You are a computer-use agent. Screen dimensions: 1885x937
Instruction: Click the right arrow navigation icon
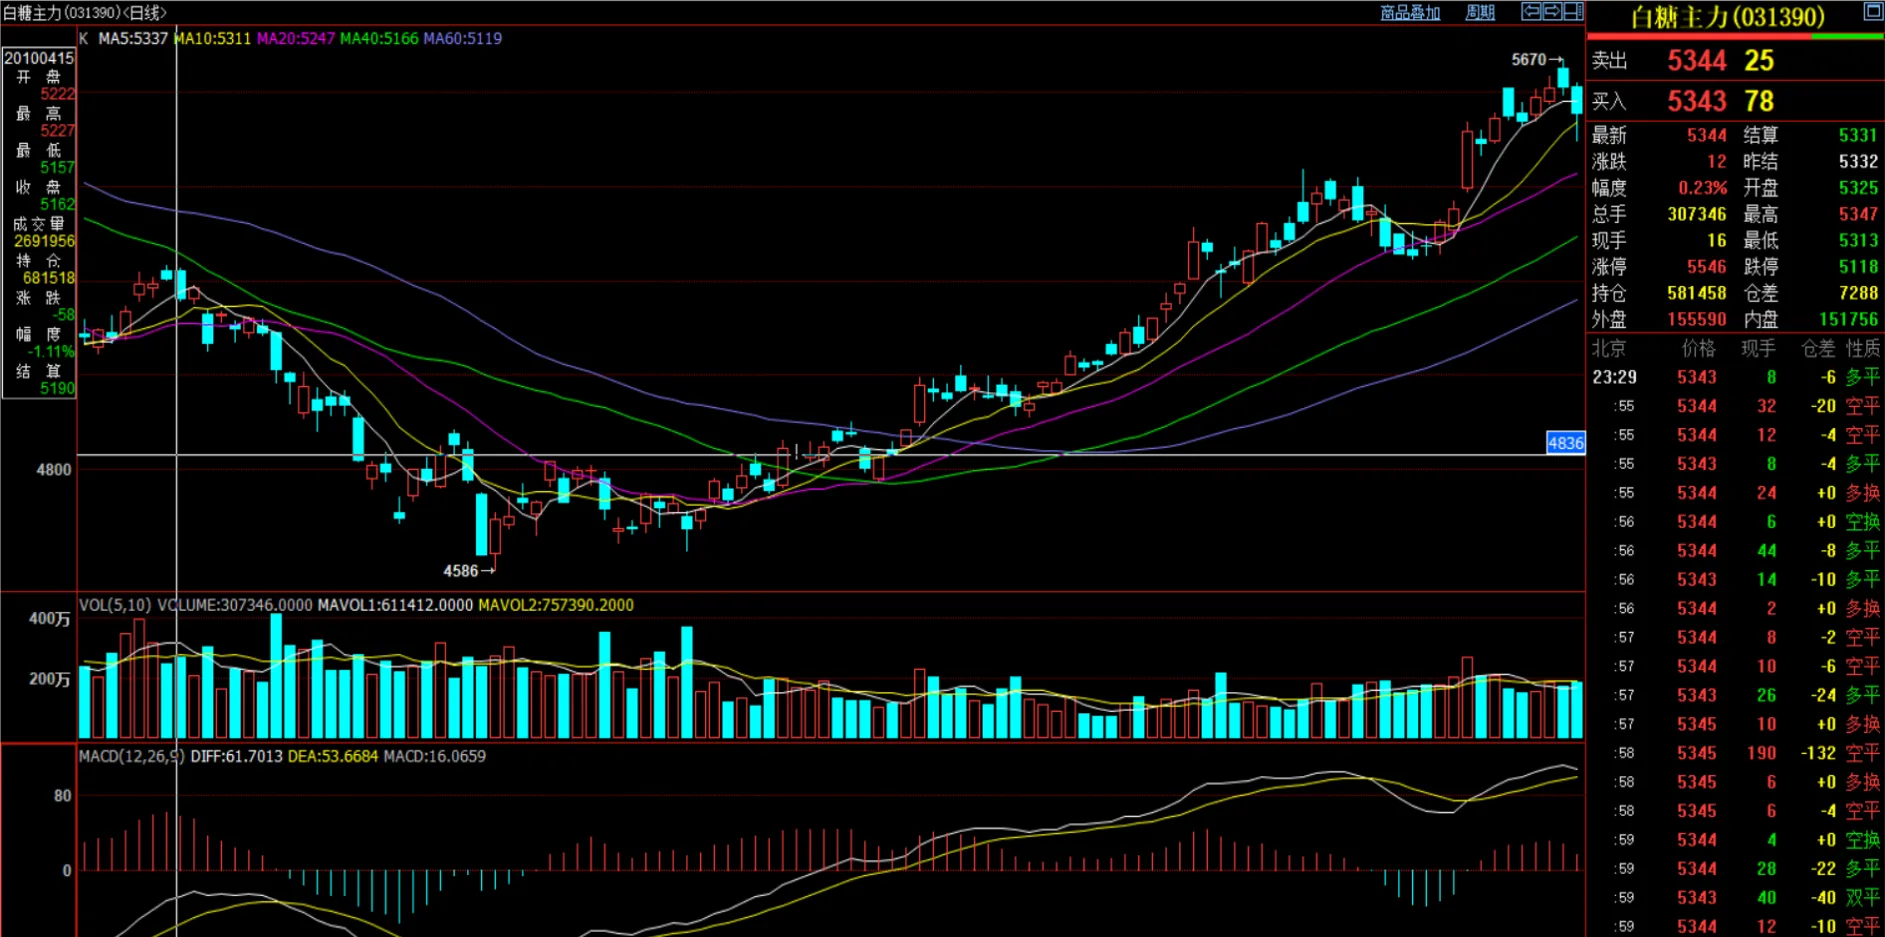point(1552,12)
